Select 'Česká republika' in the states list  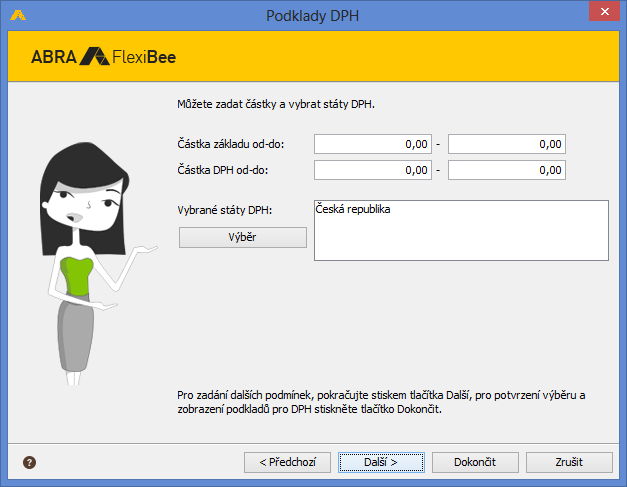(x=353, y=209)
